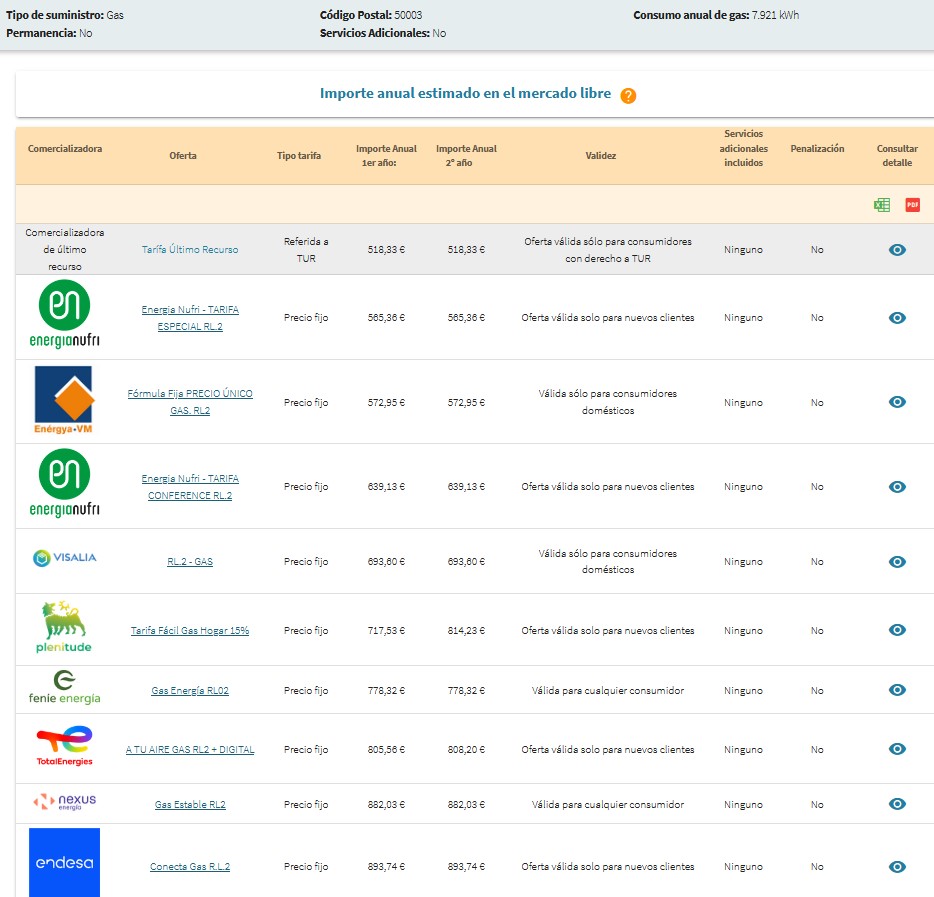View details of Gas Estable RL2 offer
Viewport: 934px width, 897px height.
(897, 804)
